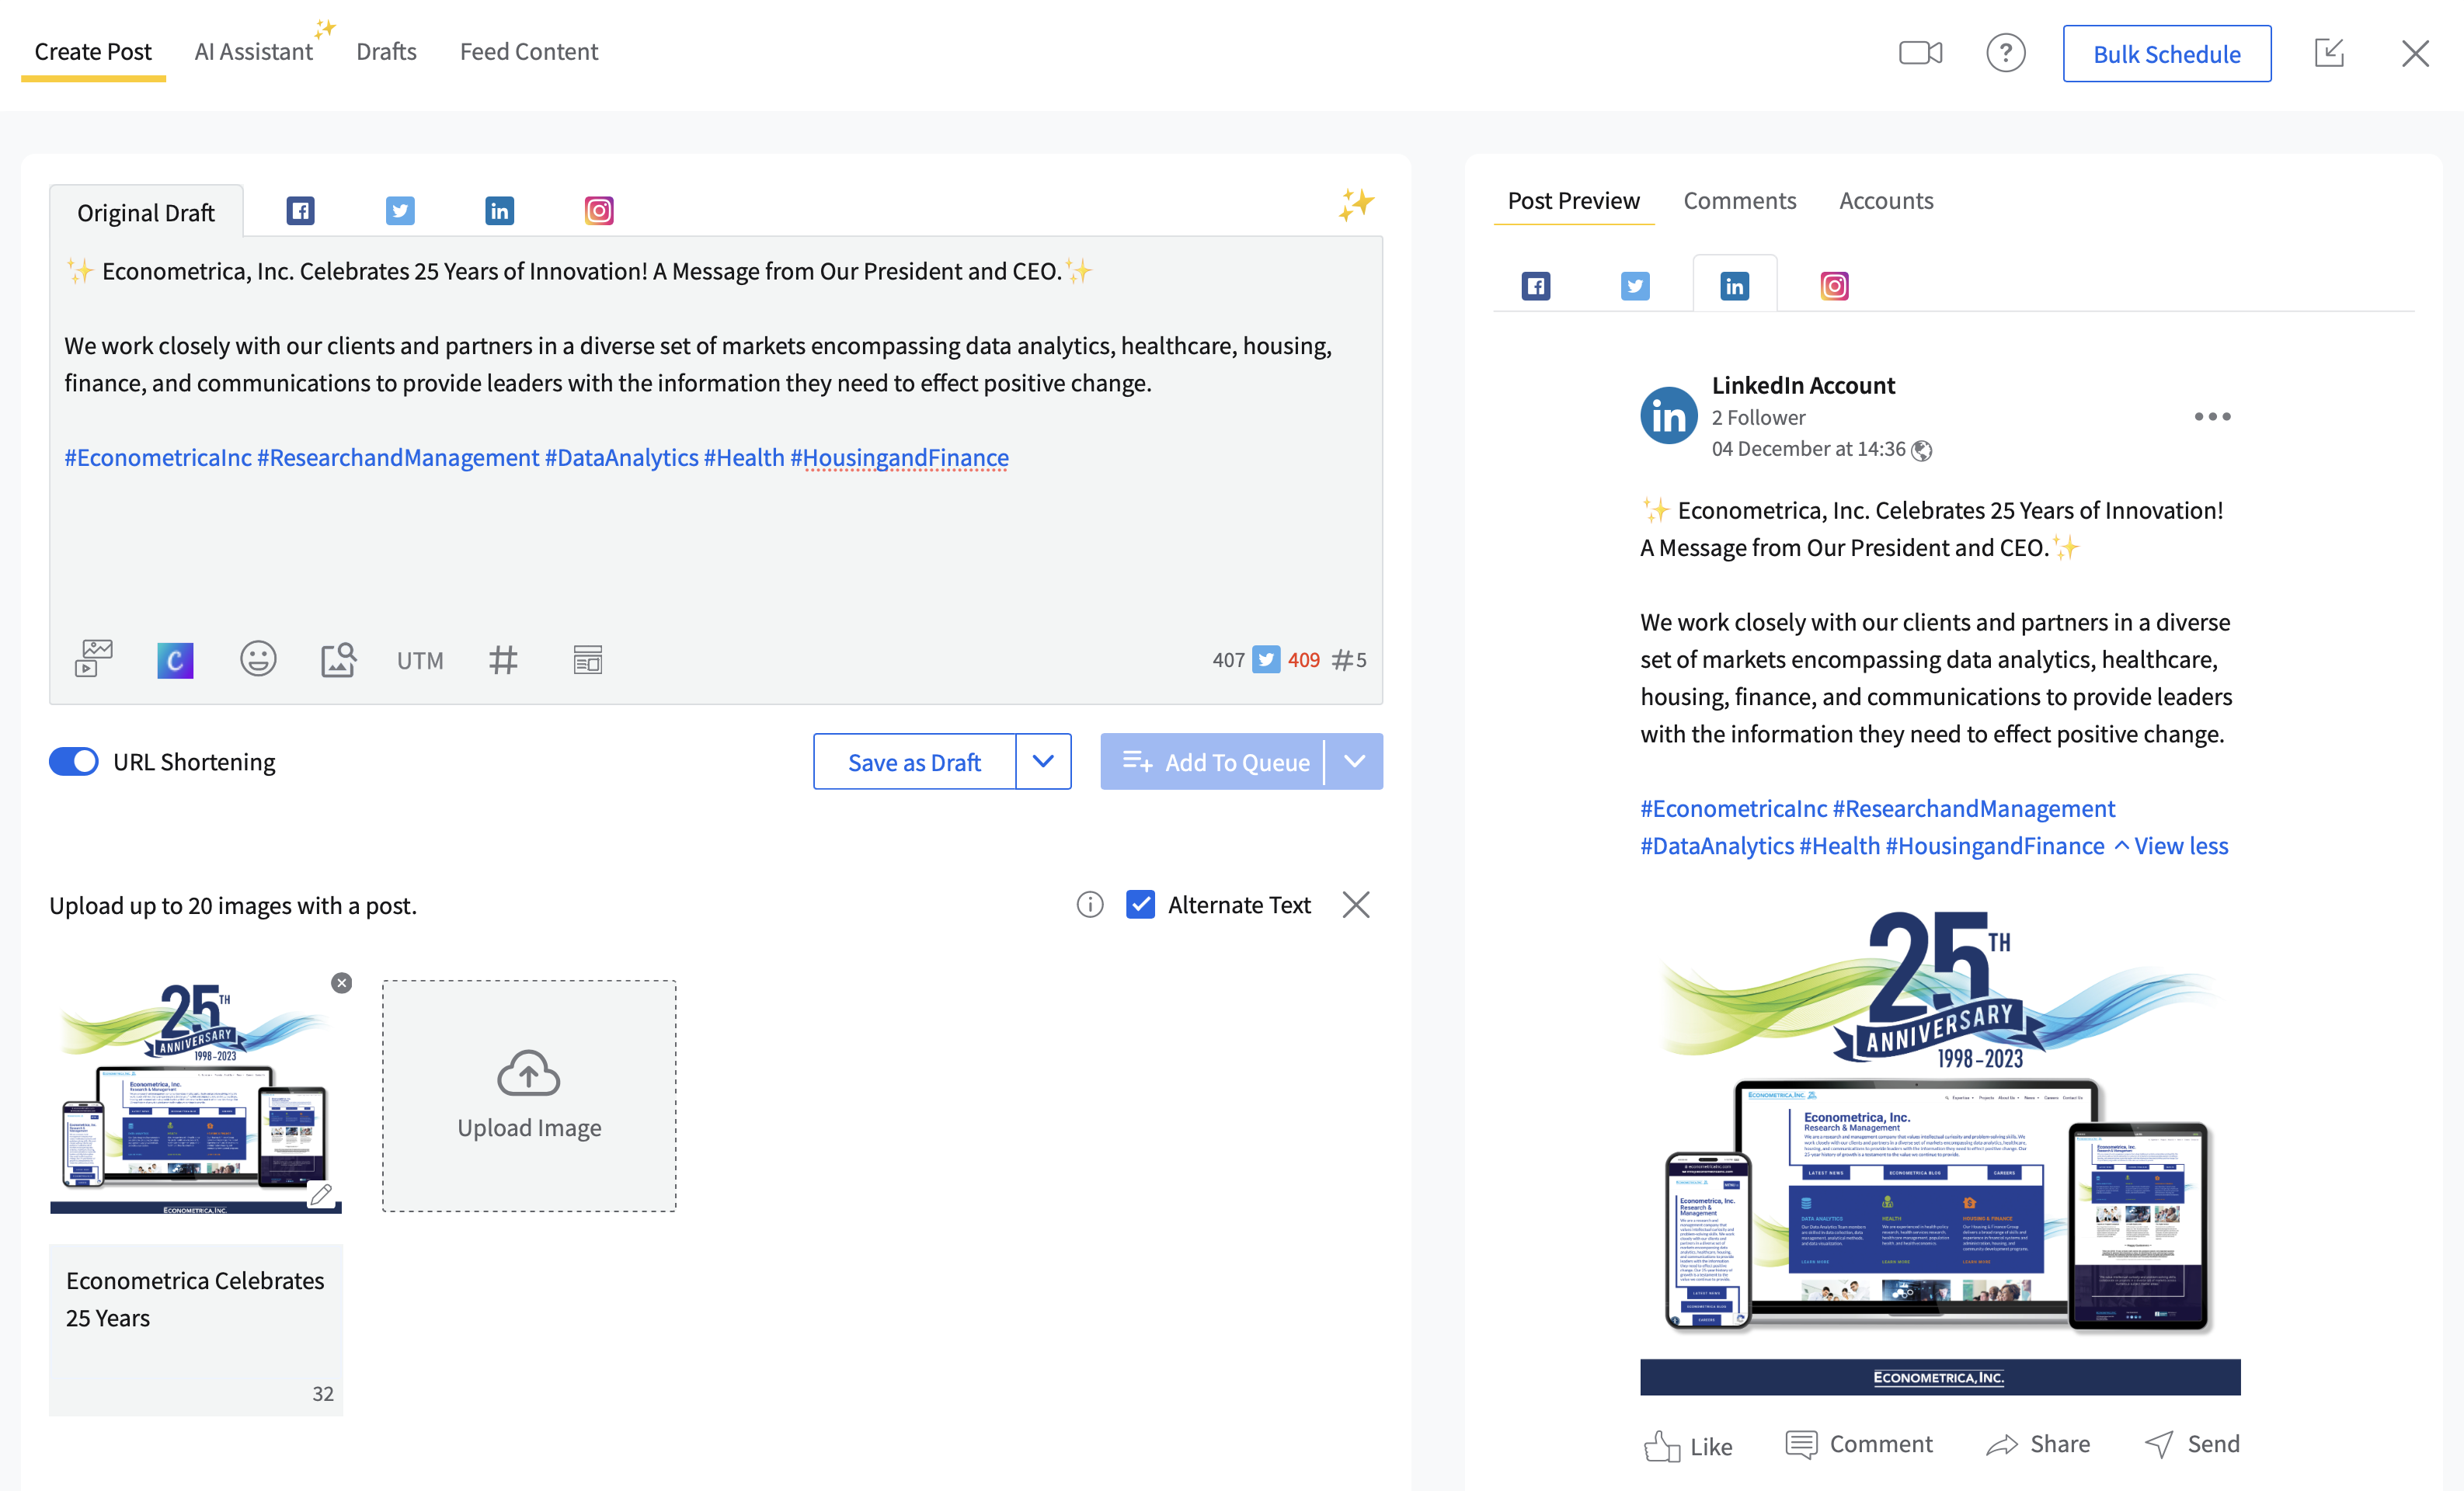Viewport: 2464px width, 1491px height.
Task: Select the Original Draft tab
Action: tap(146, 212)
